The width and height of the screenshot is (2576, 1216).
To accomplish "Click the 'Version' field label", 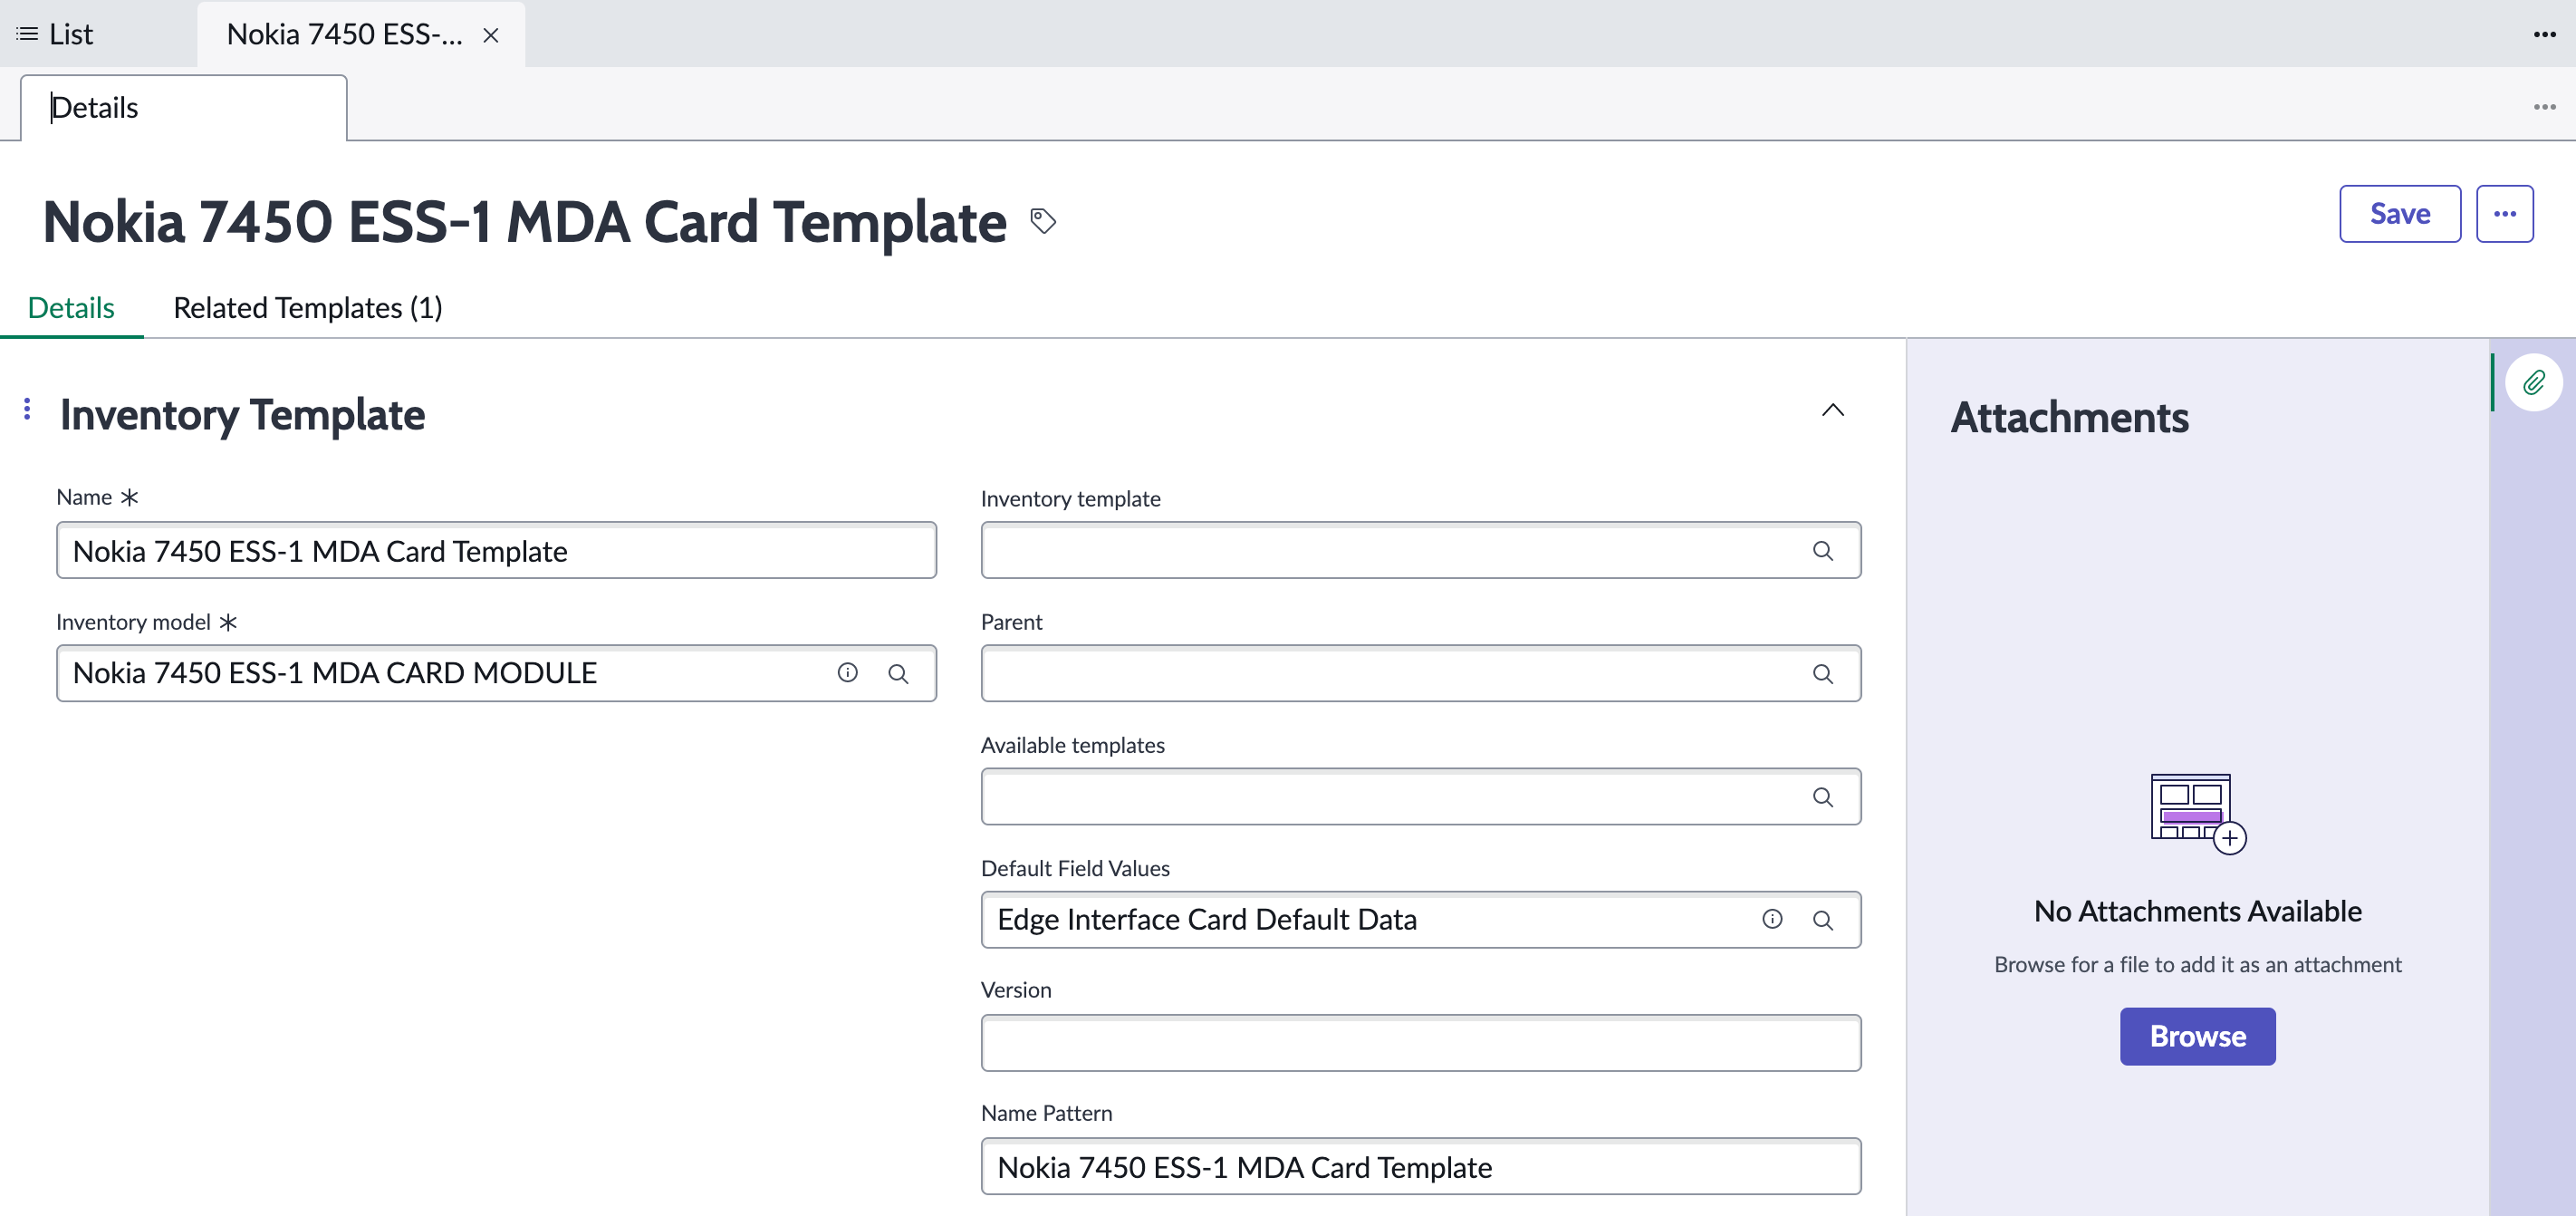I will pyautogui.click(x=1016, y=990).
